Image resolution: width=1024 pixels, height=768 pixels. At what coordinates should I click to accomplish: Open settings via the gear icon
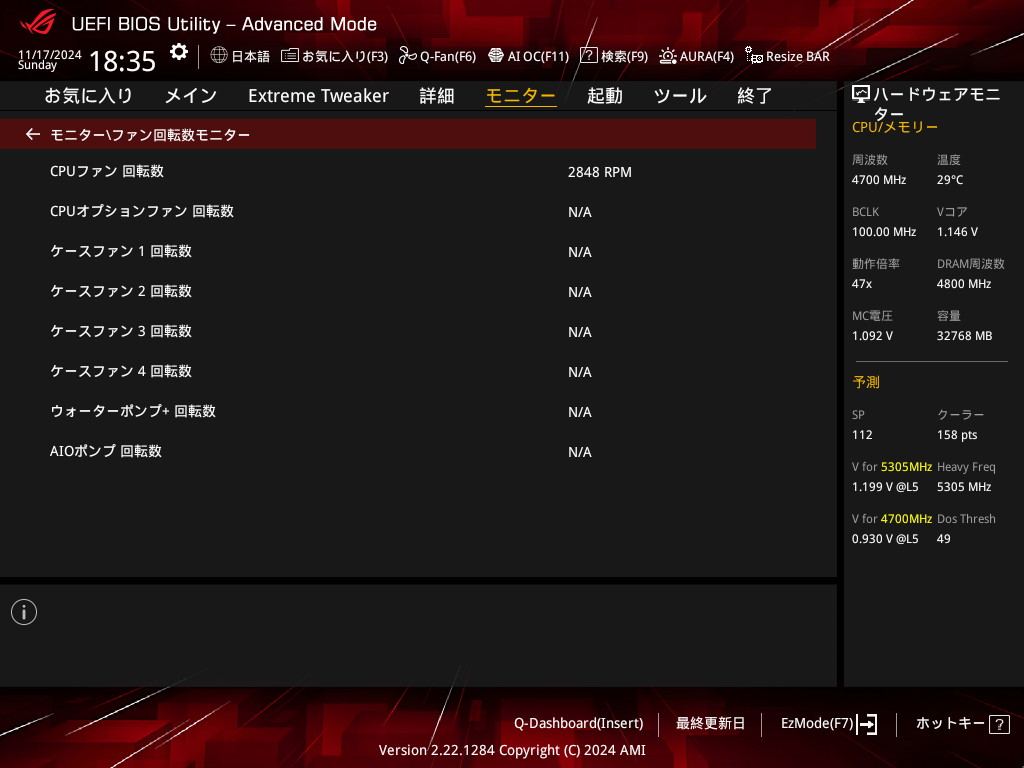(x=178, y=52)
